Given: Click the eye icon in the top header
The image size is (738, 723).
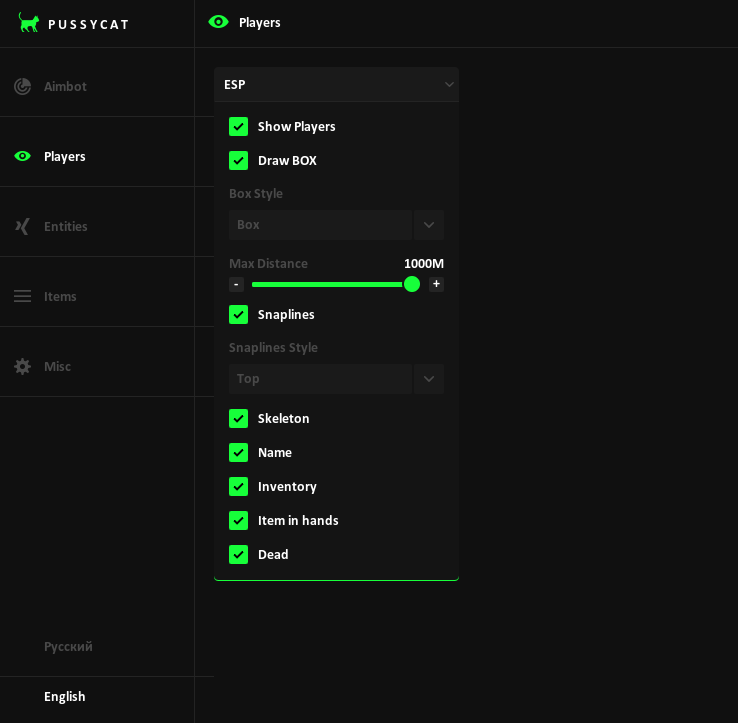Looking at the screenshot, I should point(218,22).
